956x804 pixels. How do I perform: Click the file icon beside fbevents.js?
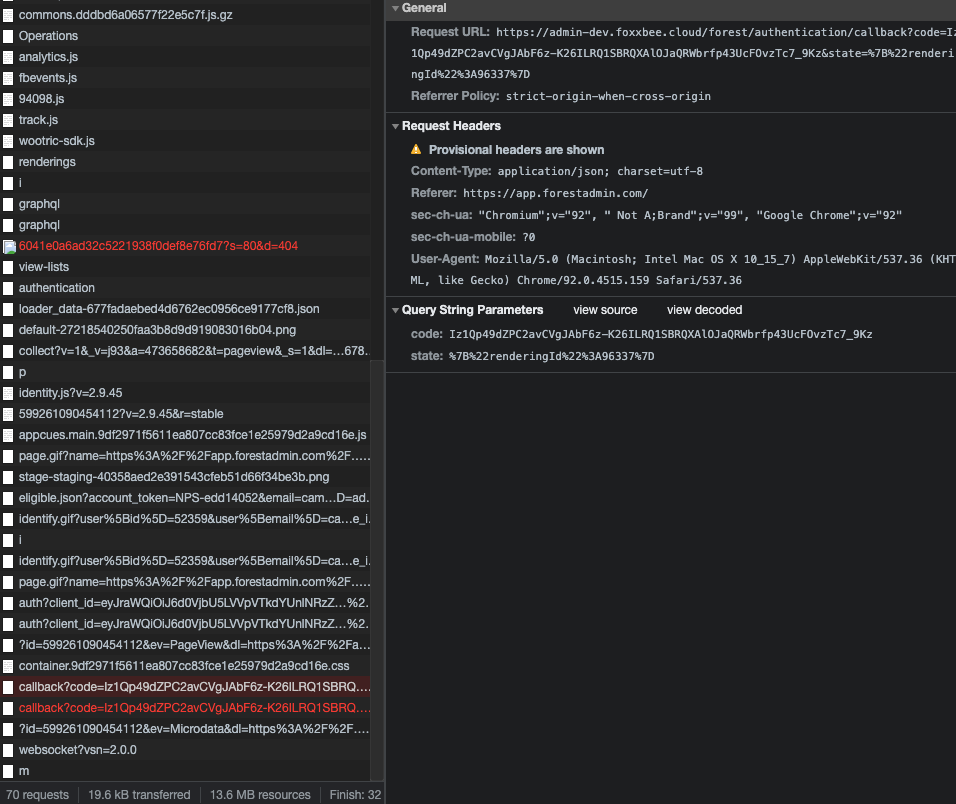coord(8,78)
